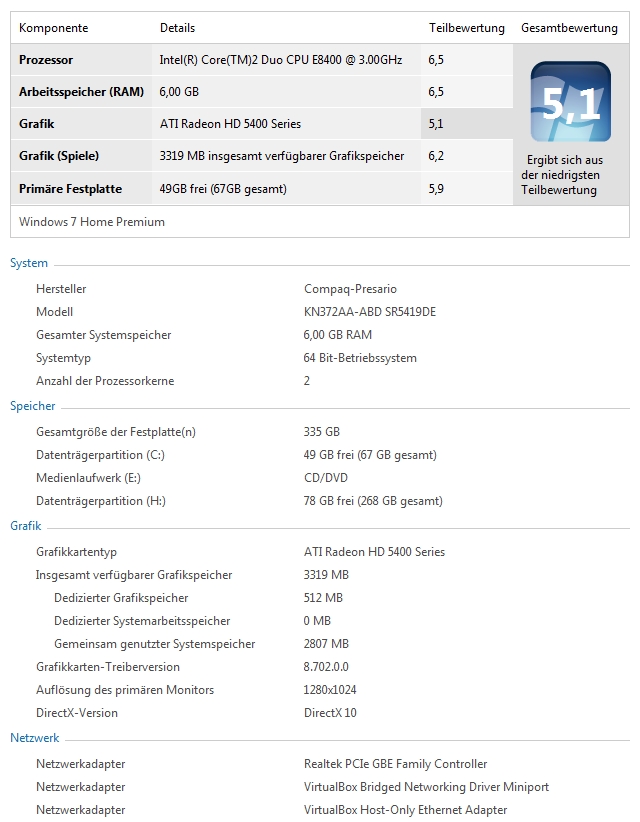The image size is (640, 822).
Task: Click the Gesamtgröße der Festplatte(n) value 335 GB
Action: 321,432
